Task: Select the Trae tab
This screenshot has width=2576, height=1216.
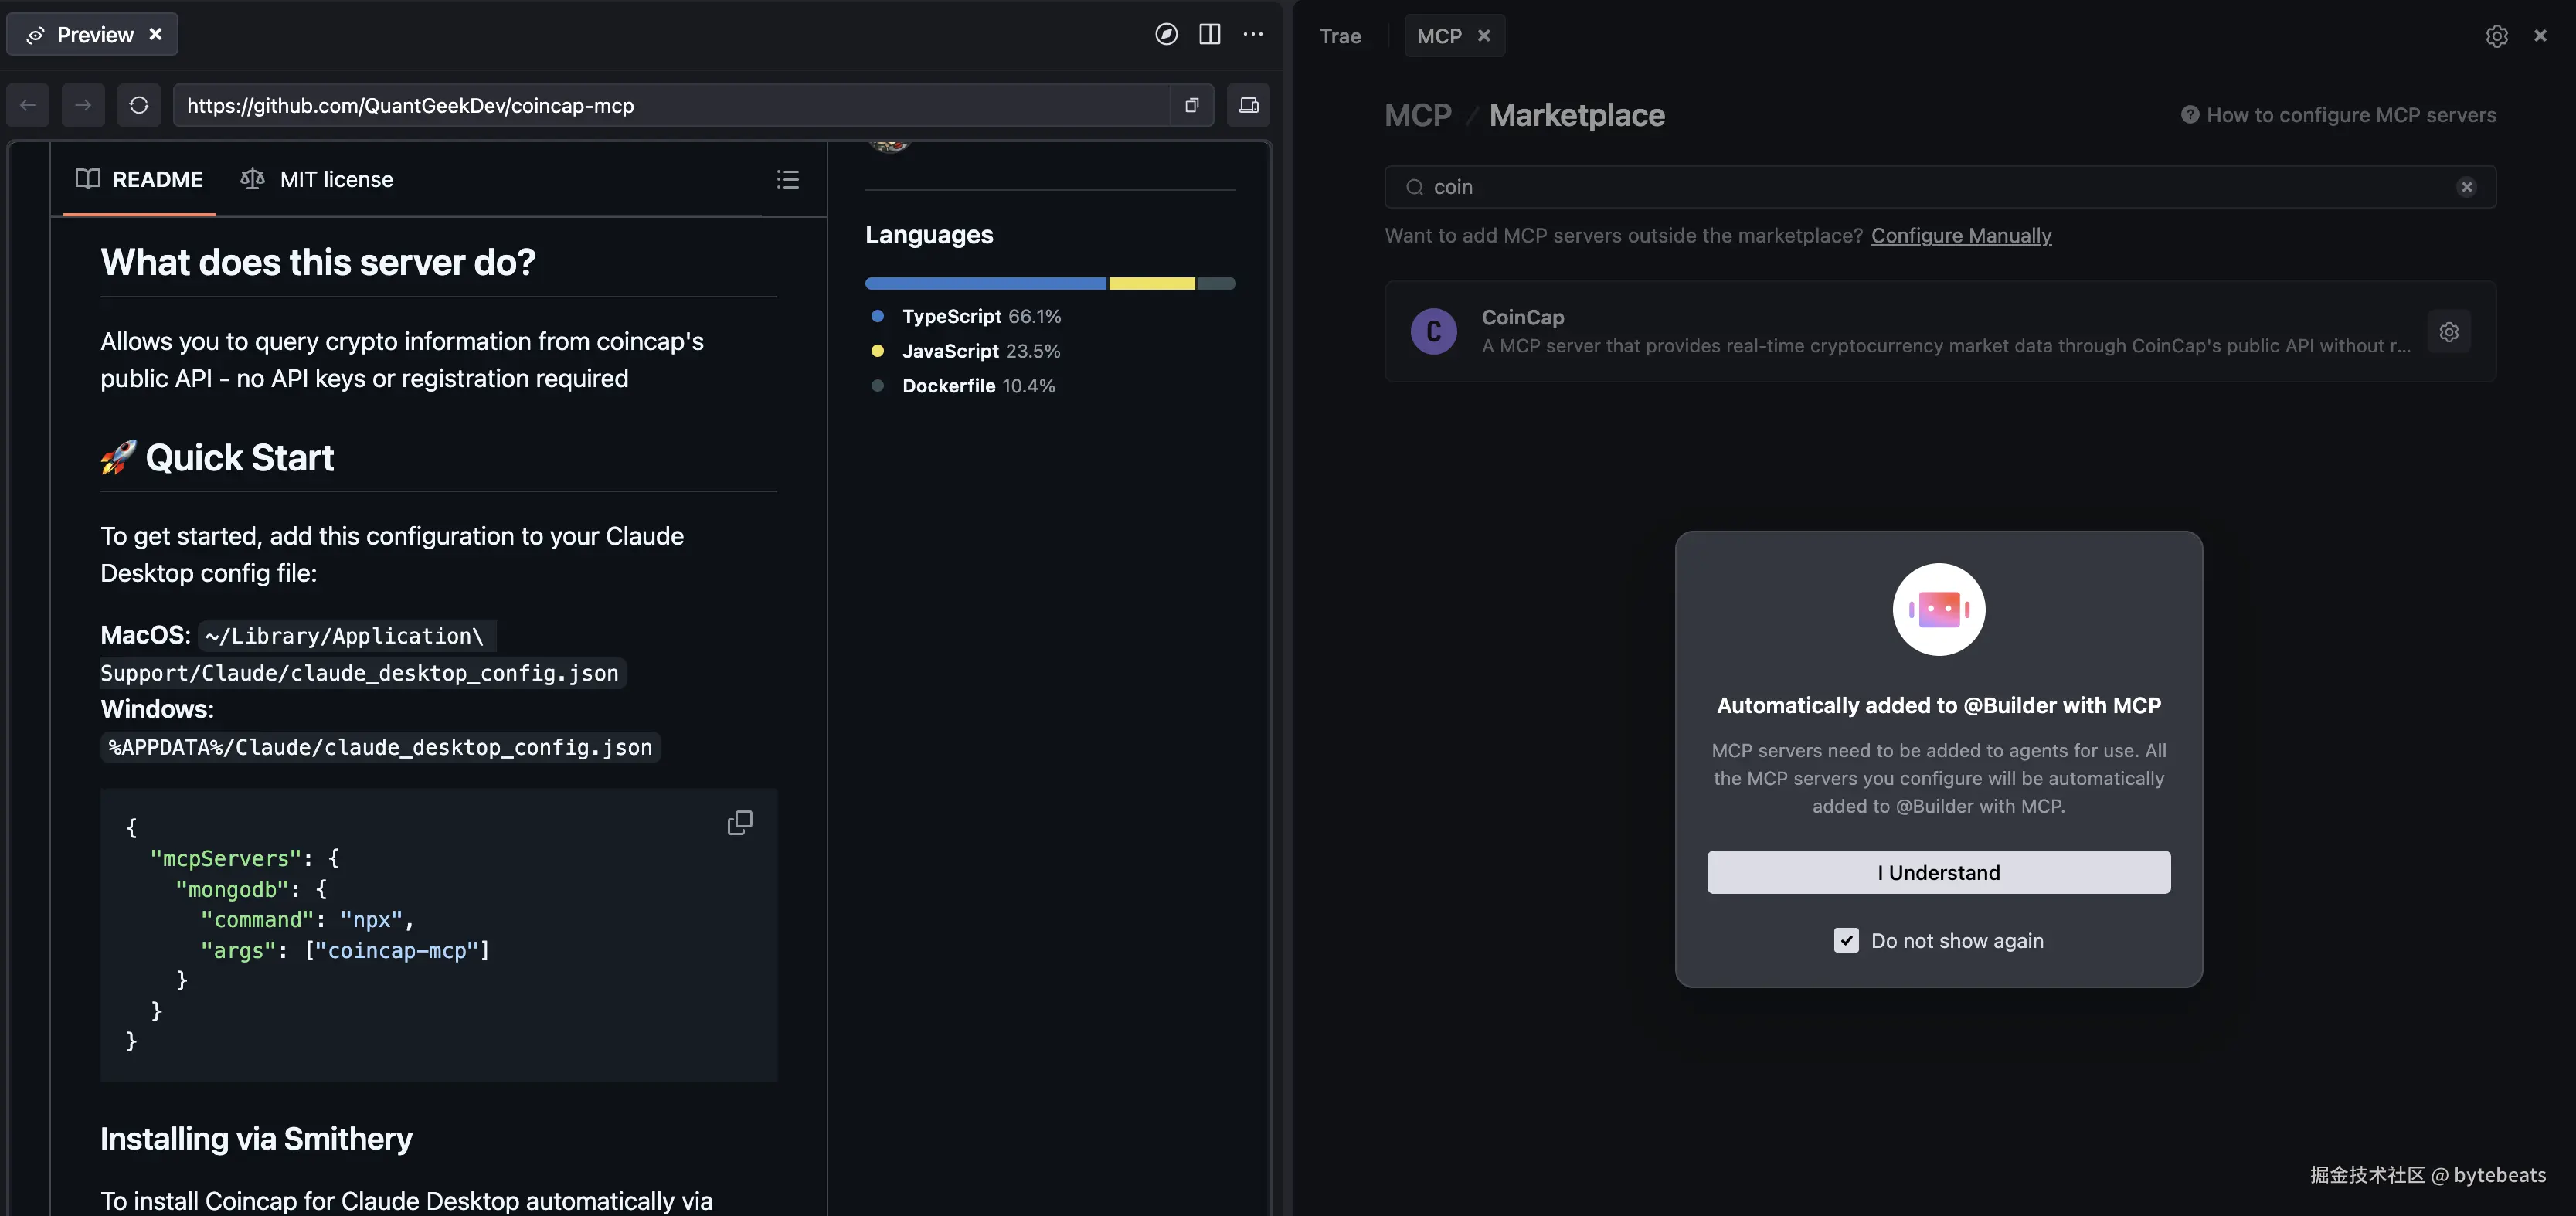Action: click(x=1340, y=36)
